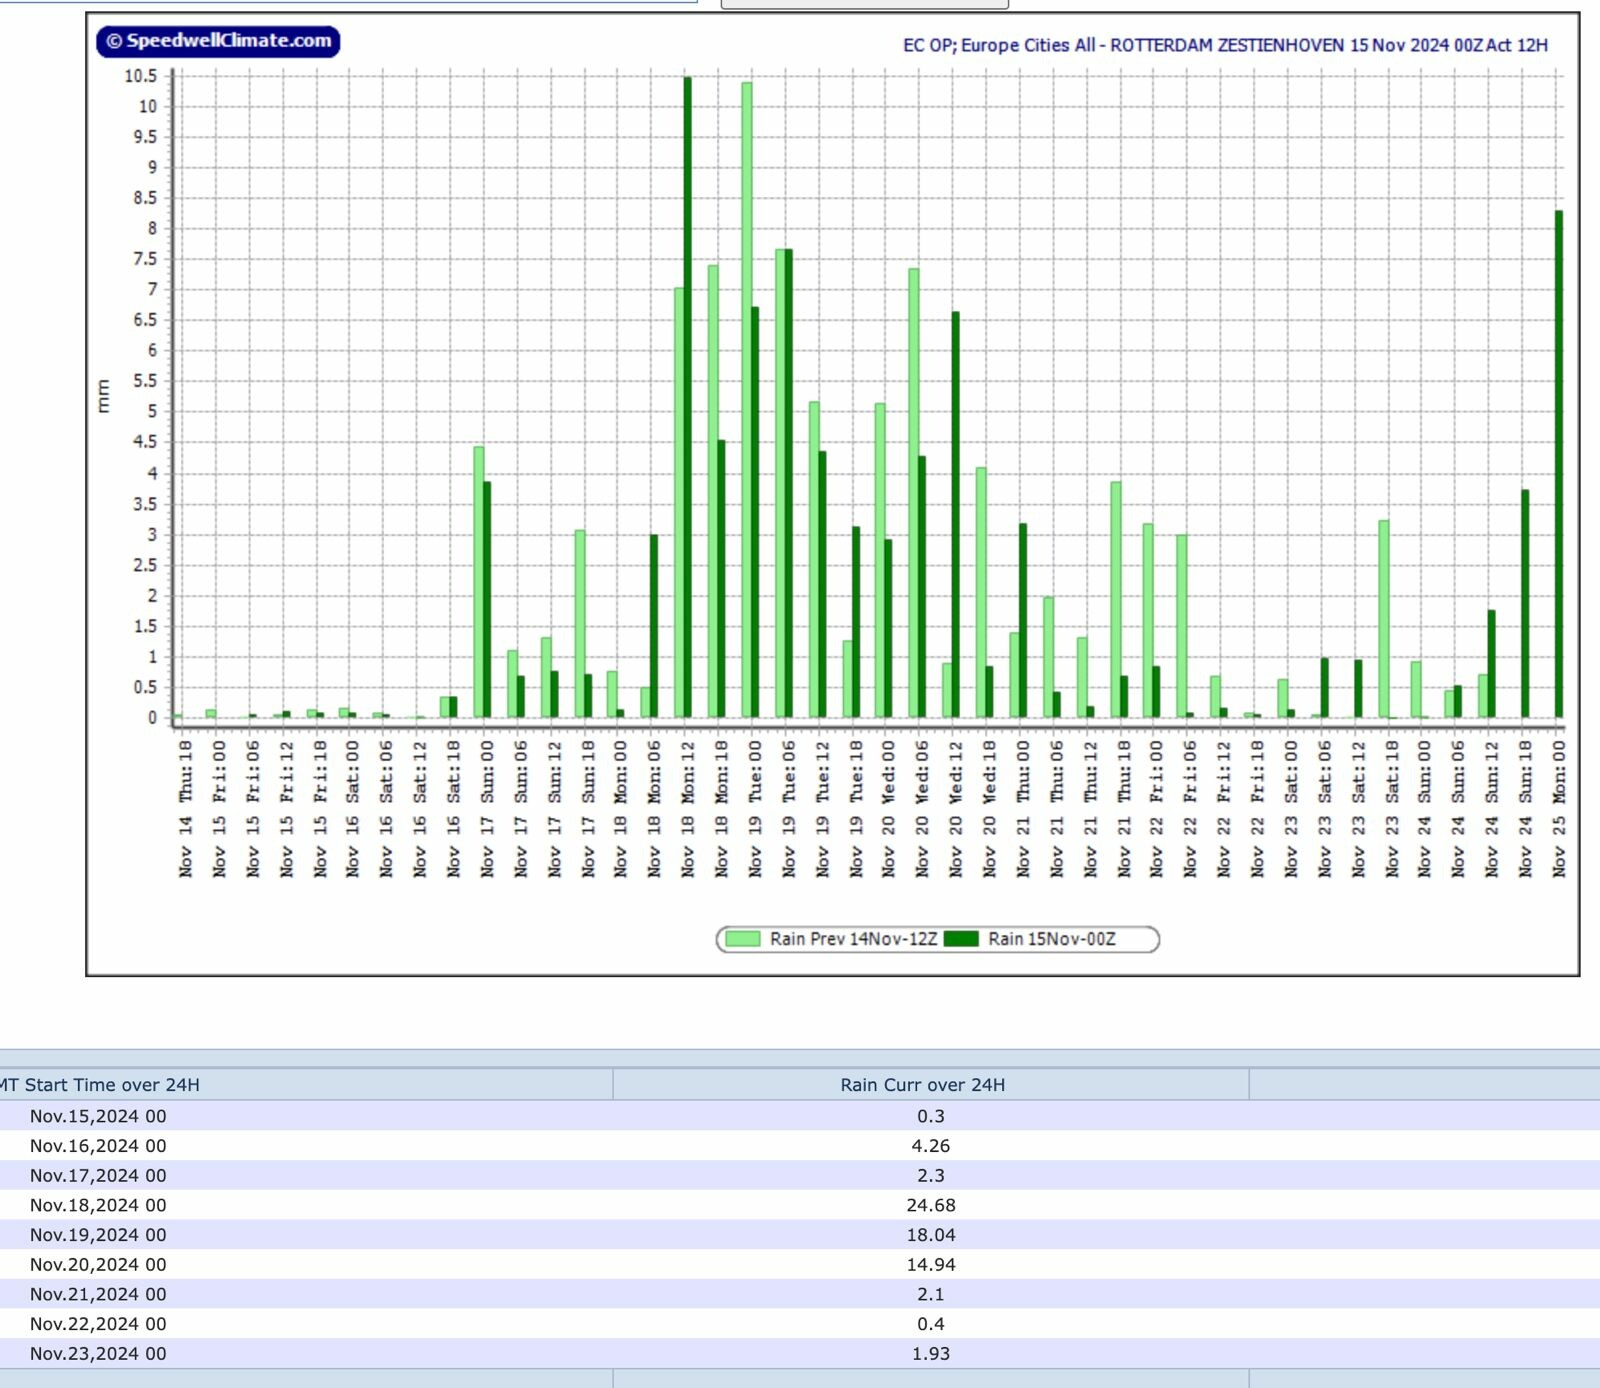Image resolution: width=1600 pixels, height=1388 pixels.
Task: Click the Nov 17 Sun:00 x-axis label
Action: (x=487, y=809)
